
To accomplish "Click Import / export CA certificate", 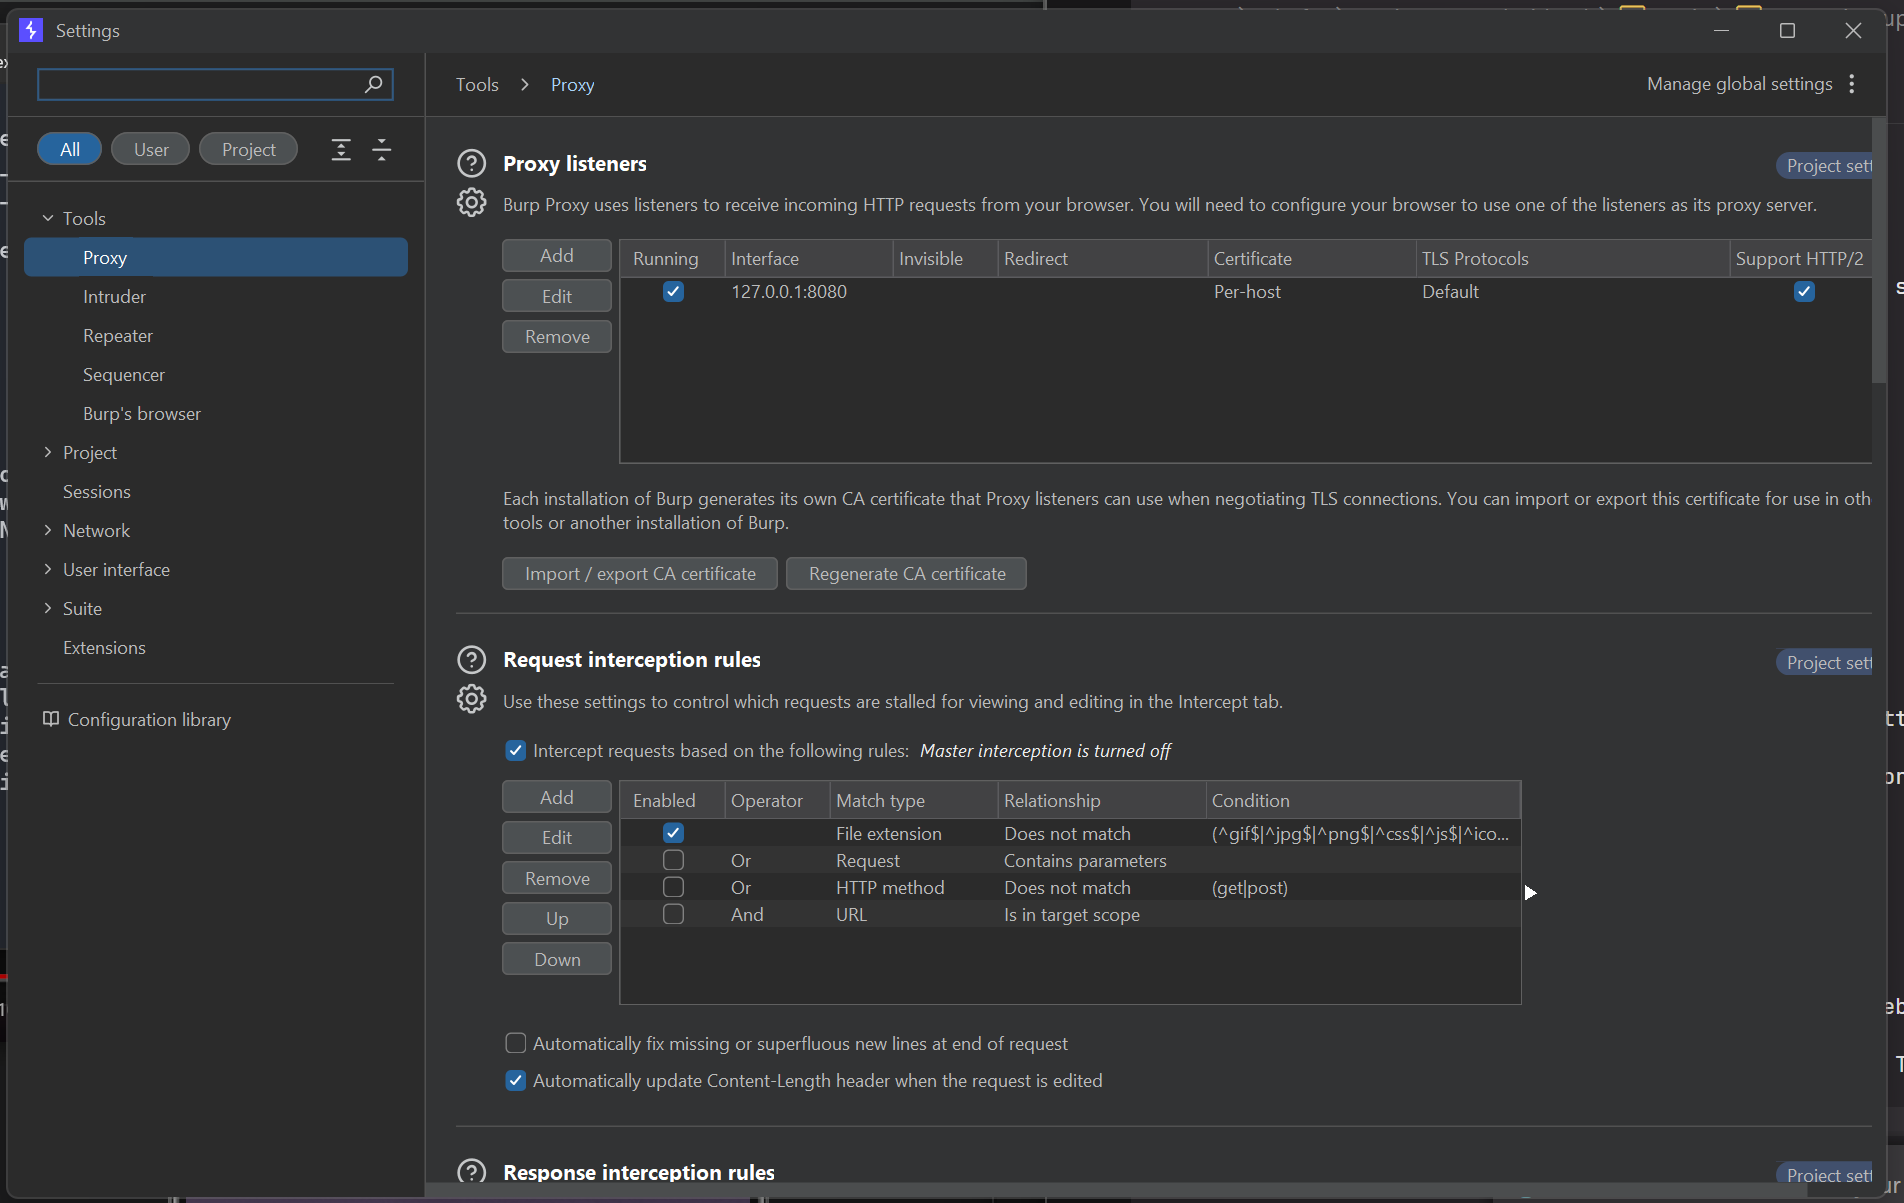I will [x=640, y=574].
